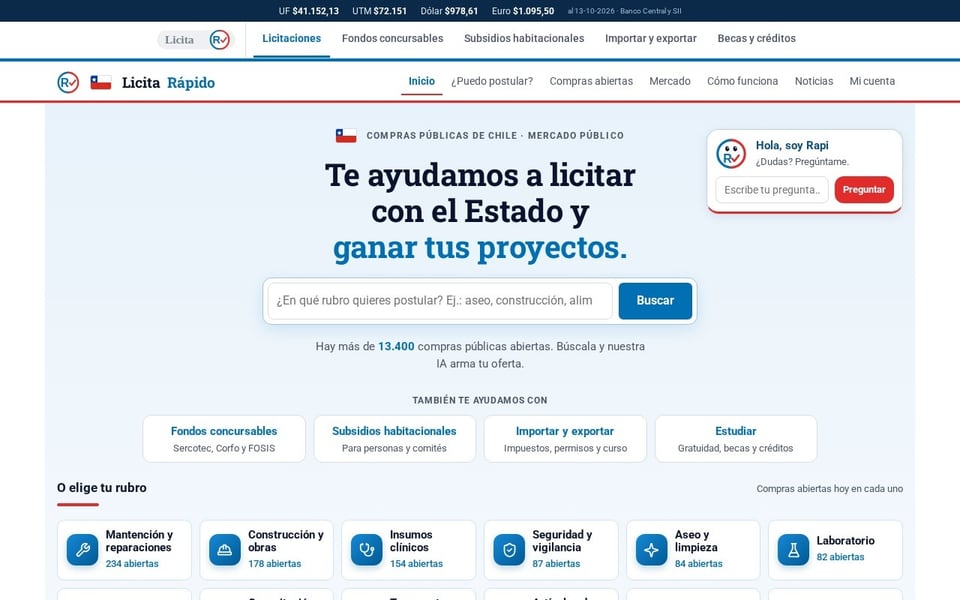Click the hard hat icon for Construcción y obras
The image size is (960, 600).
point(225,549)
